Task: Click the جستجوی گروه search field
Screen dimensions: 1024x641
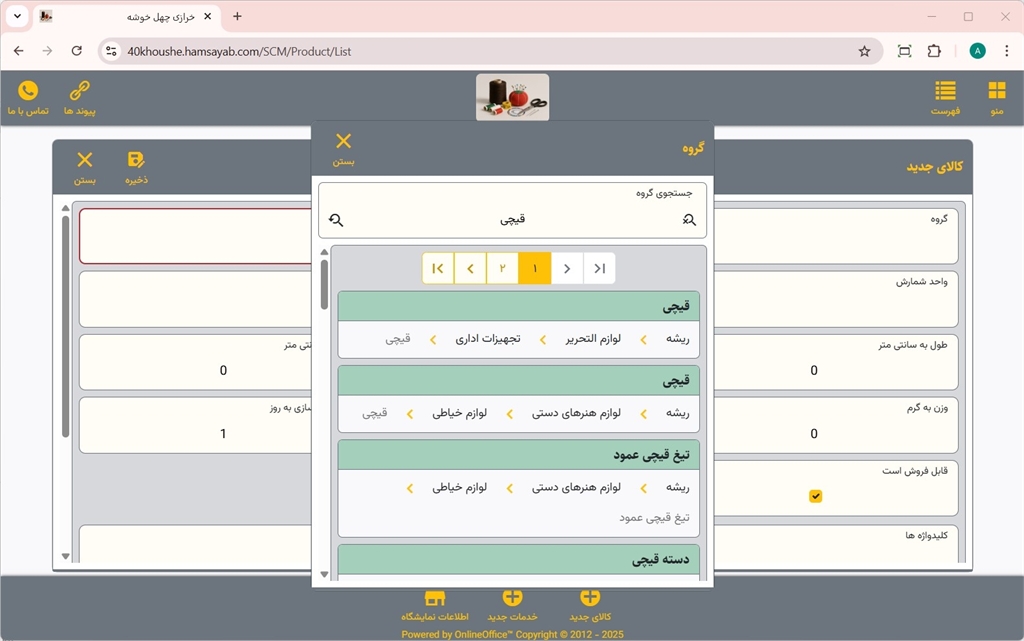Action: coord(512,219)
